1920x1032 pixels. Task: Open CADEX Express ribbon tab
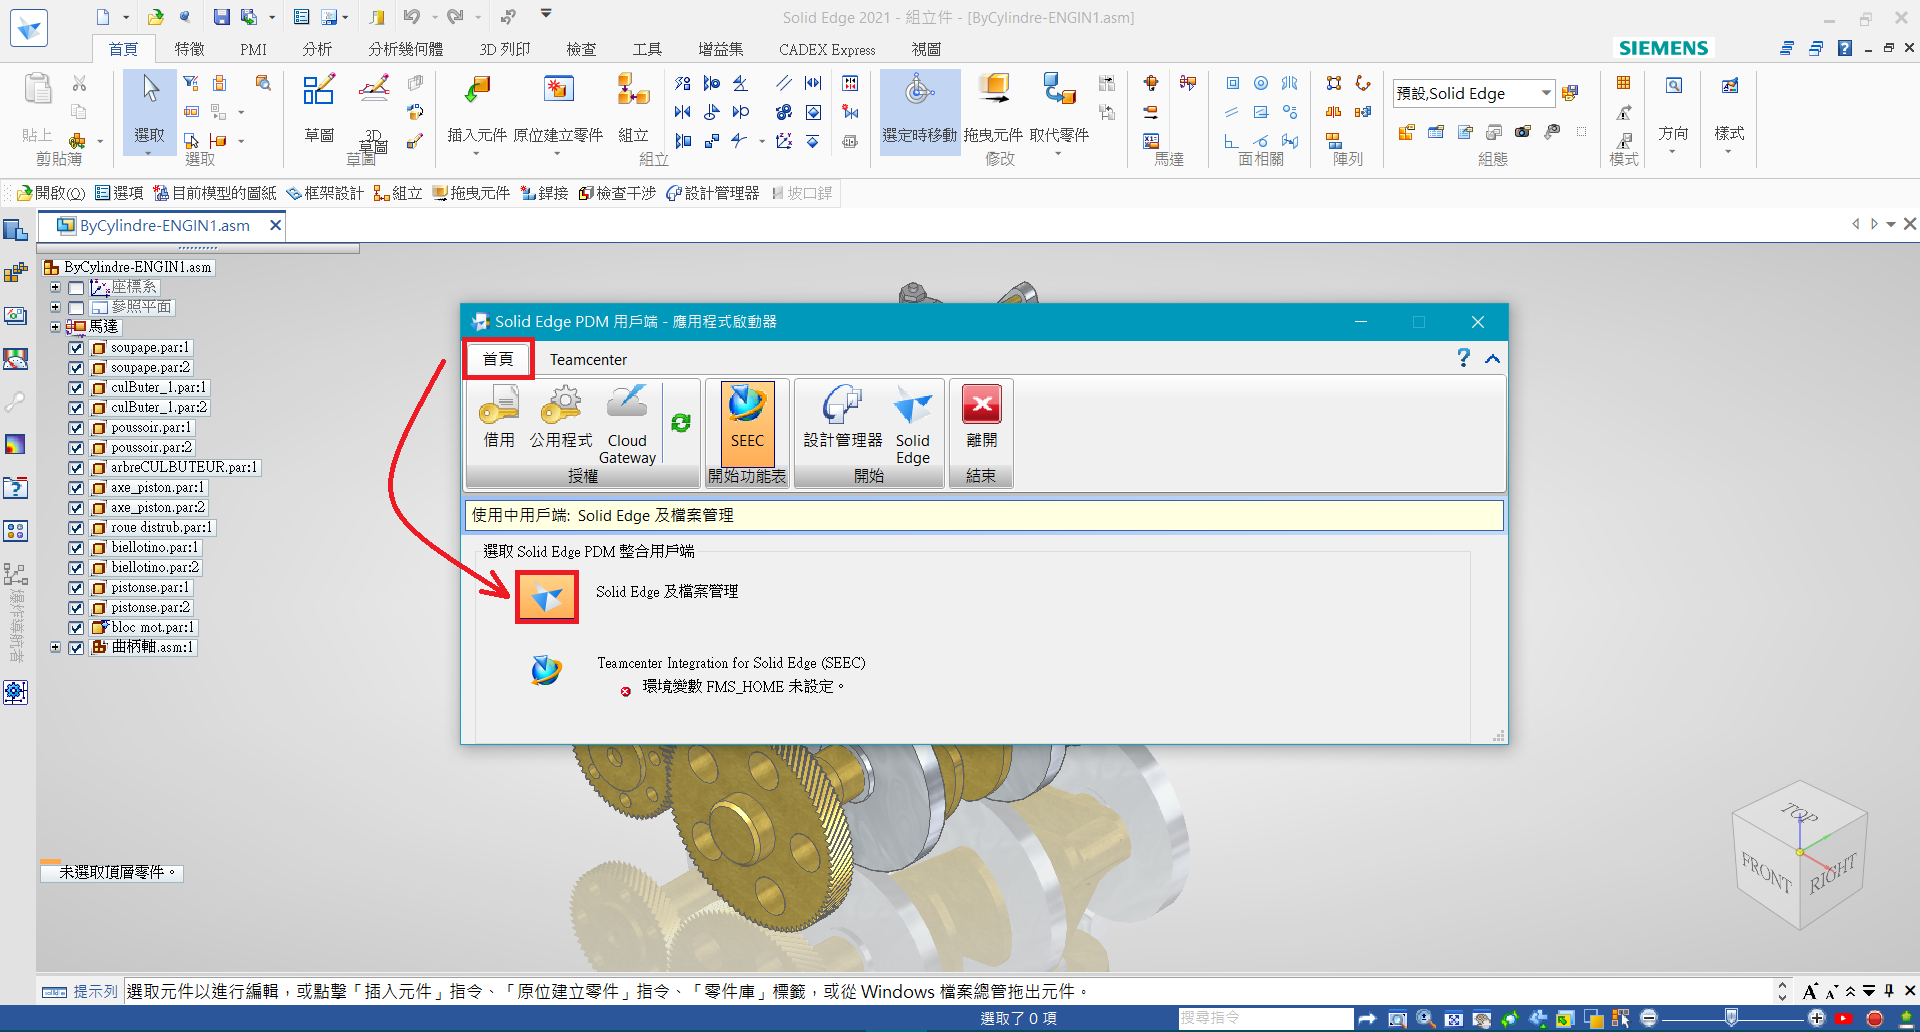827,49
